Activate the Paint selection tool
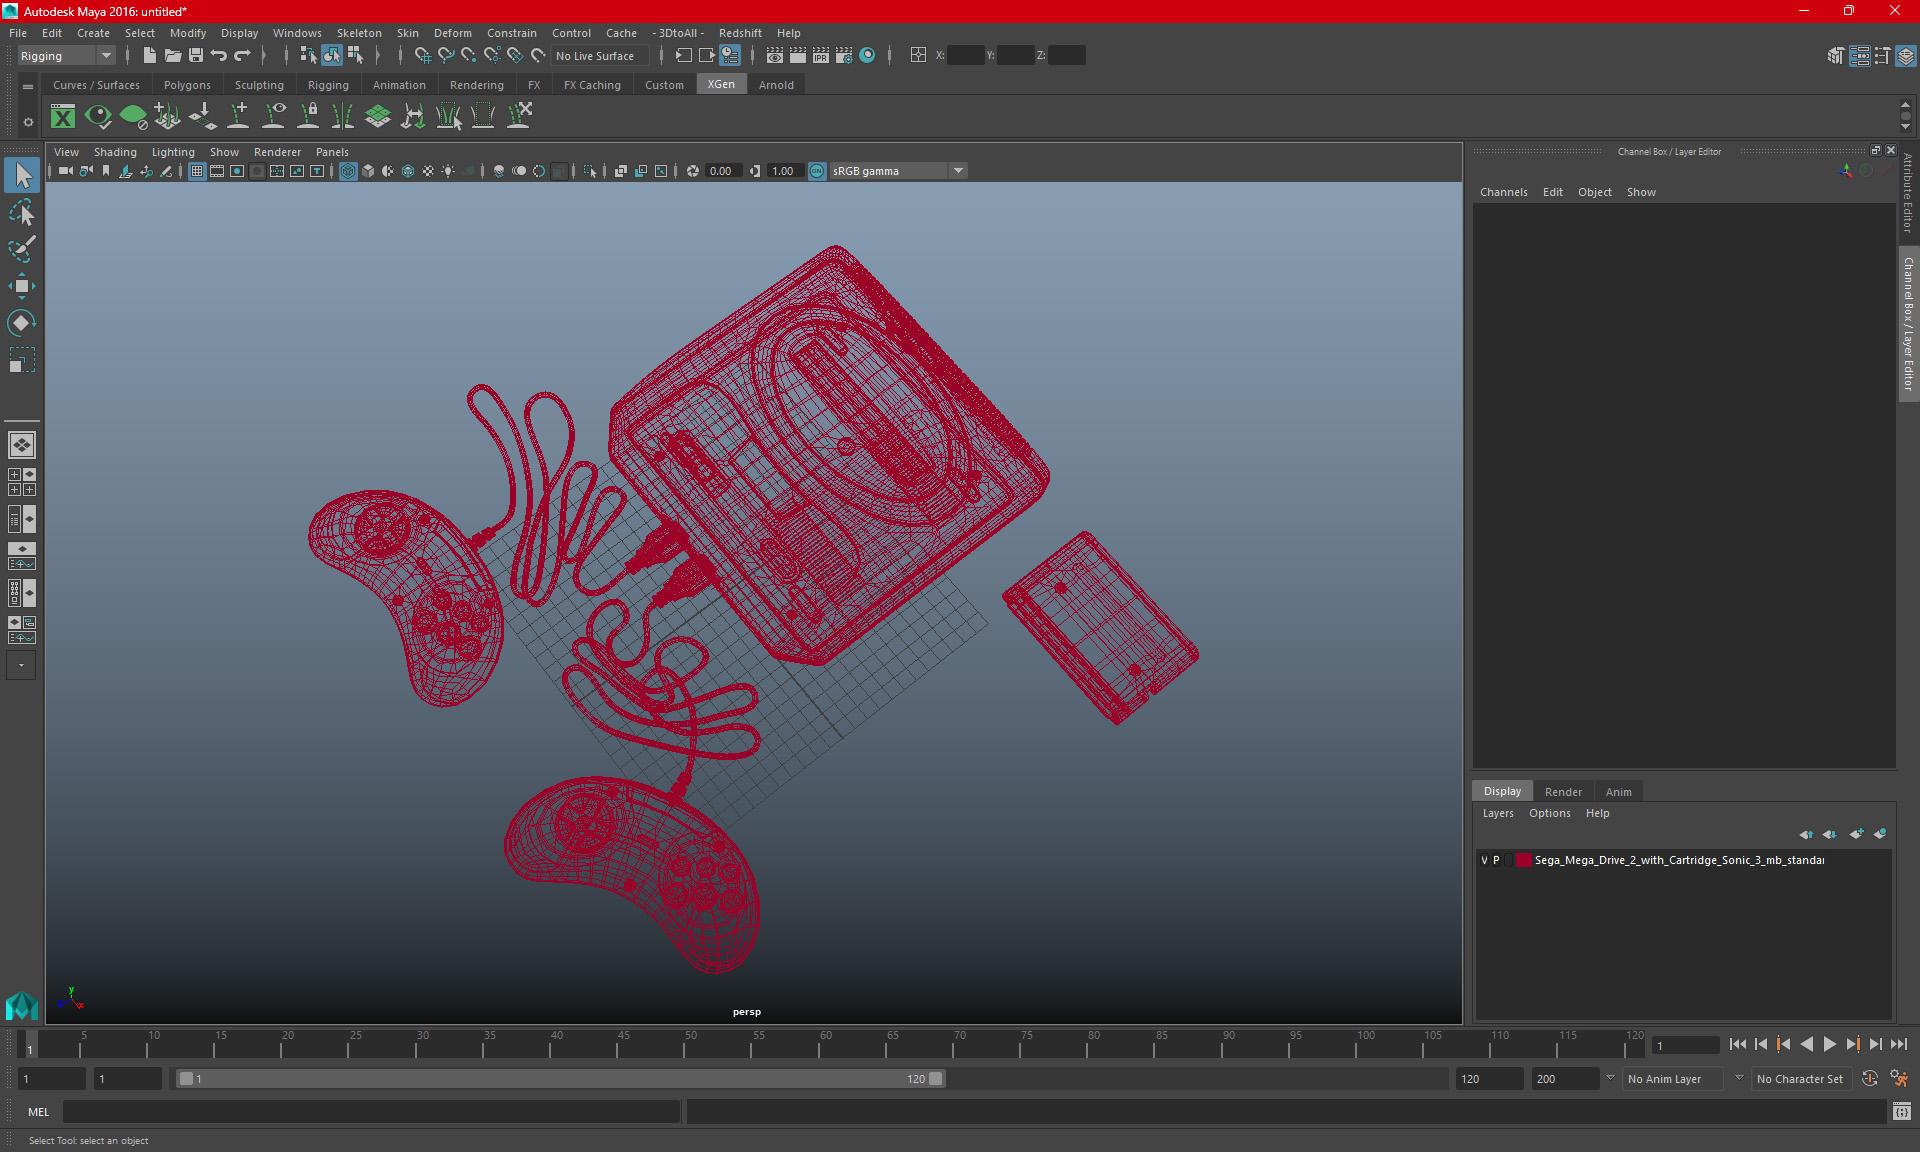Image resolution: width=1920 pixels, height=1152 pixels. 22,249
